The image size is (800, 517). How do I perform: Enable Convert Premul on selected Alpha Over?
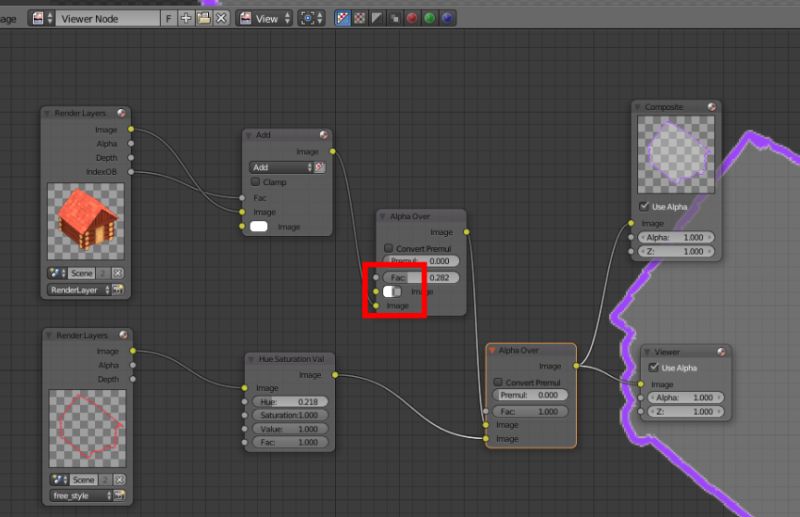(498, 382)
